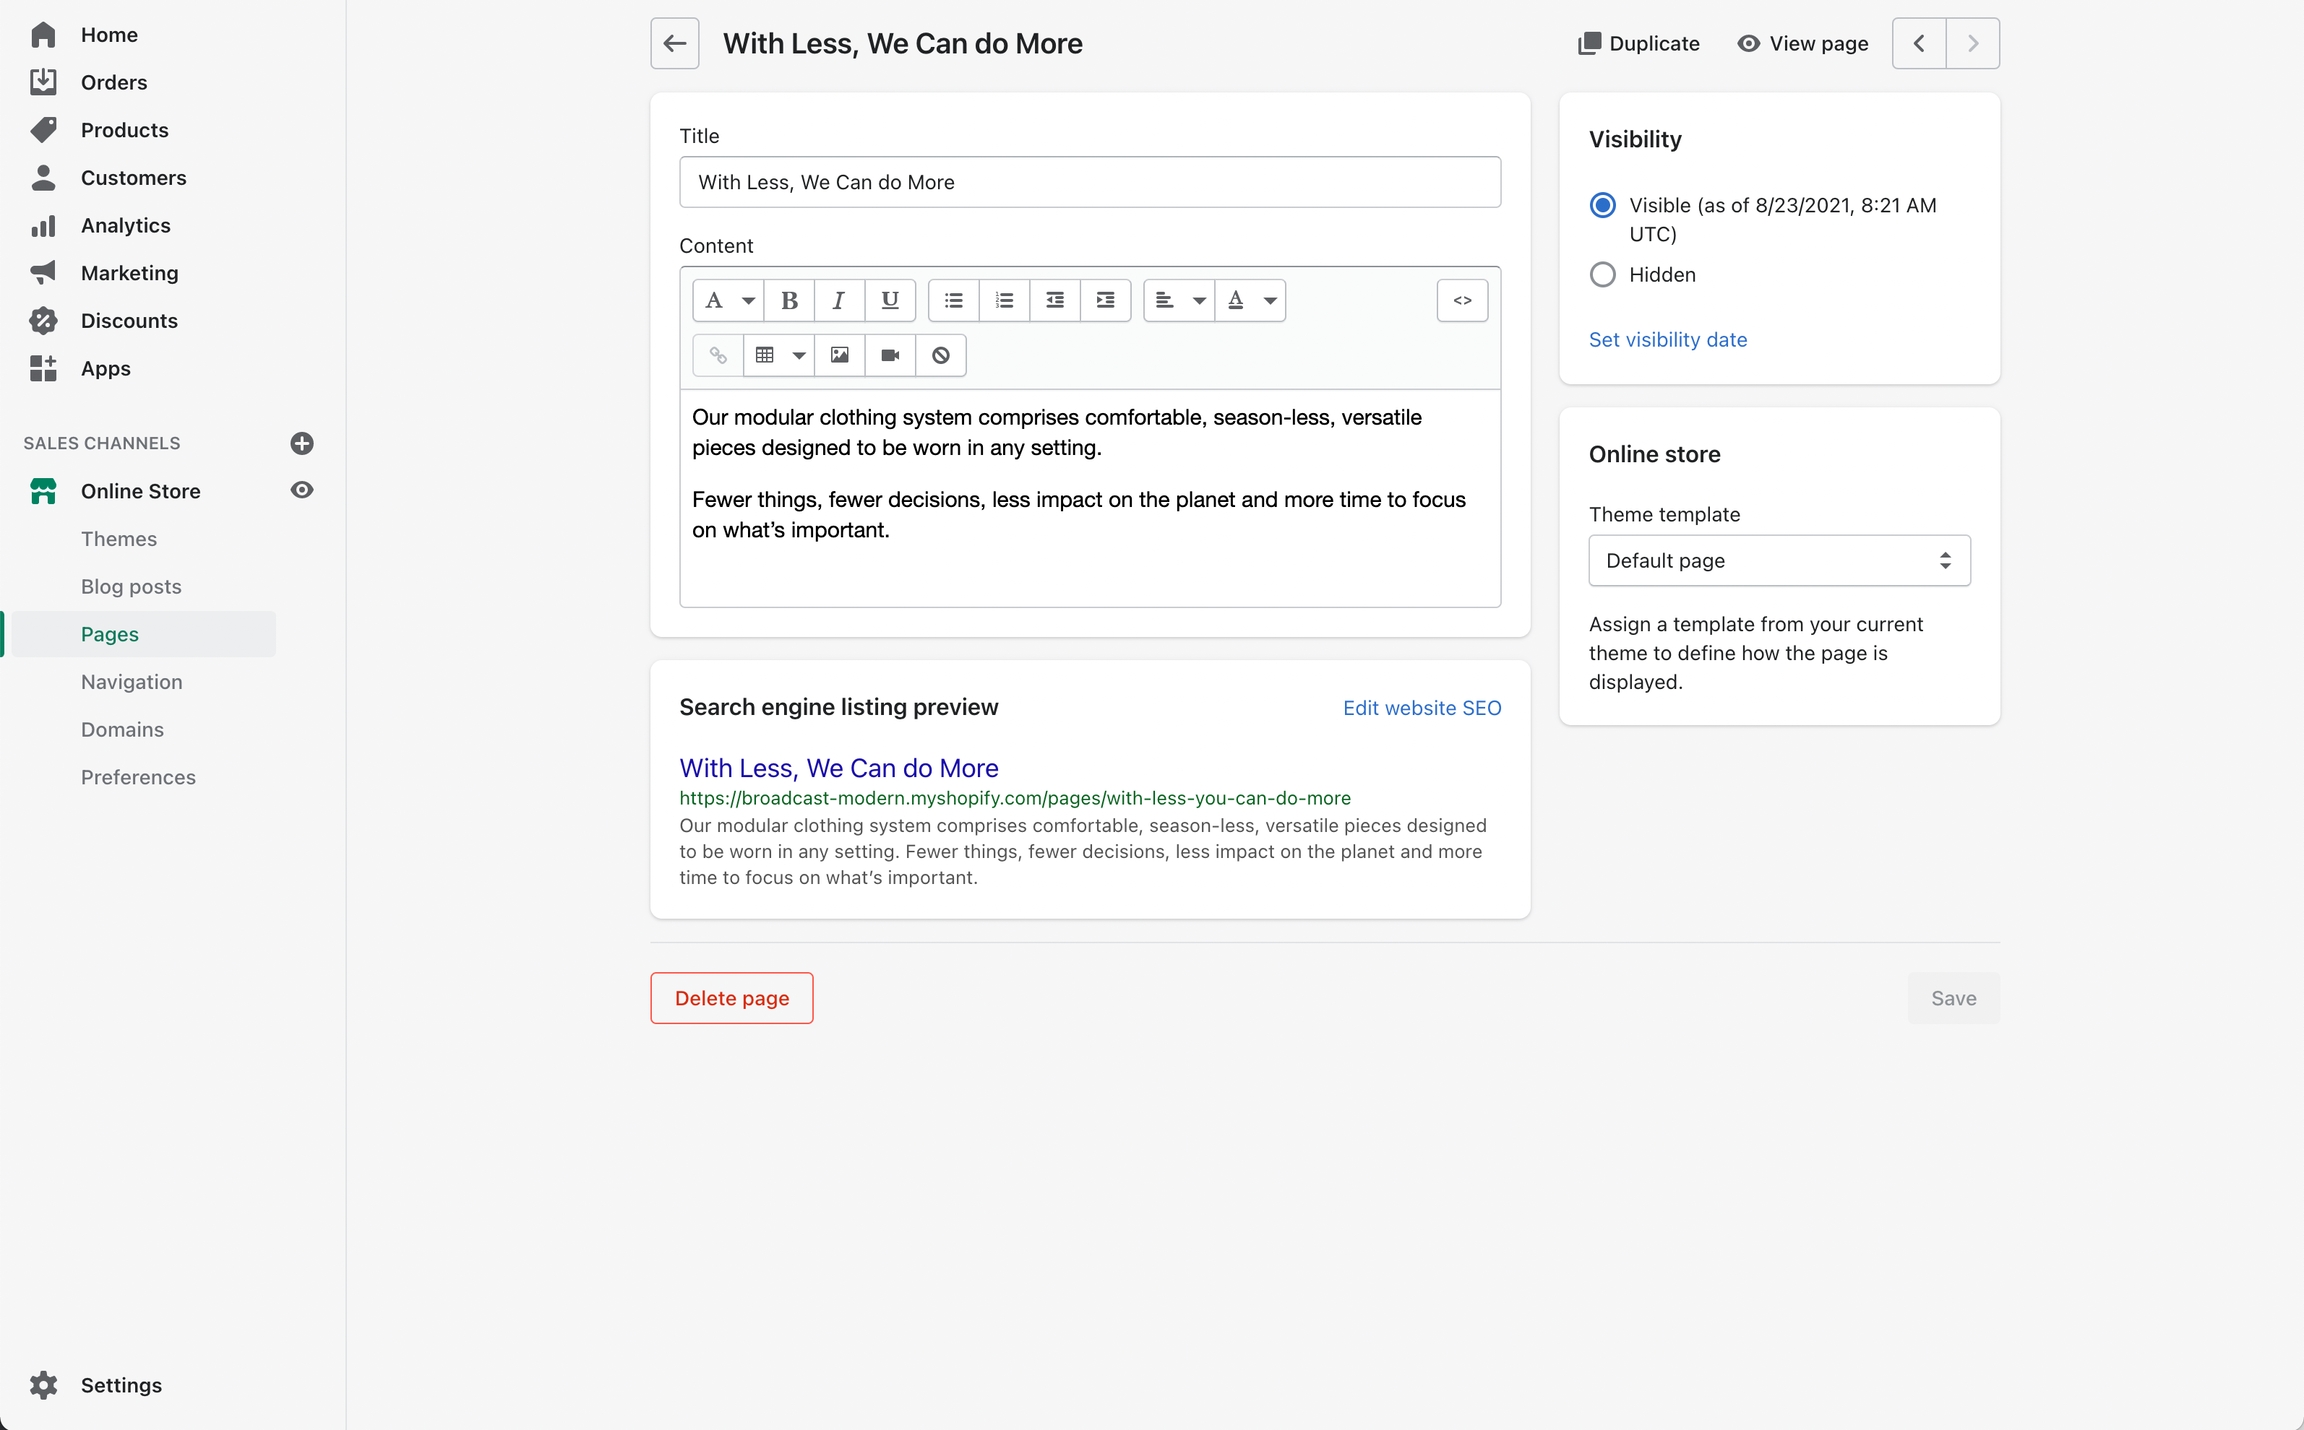Click the Delete page button

click(x=732, y=998)
